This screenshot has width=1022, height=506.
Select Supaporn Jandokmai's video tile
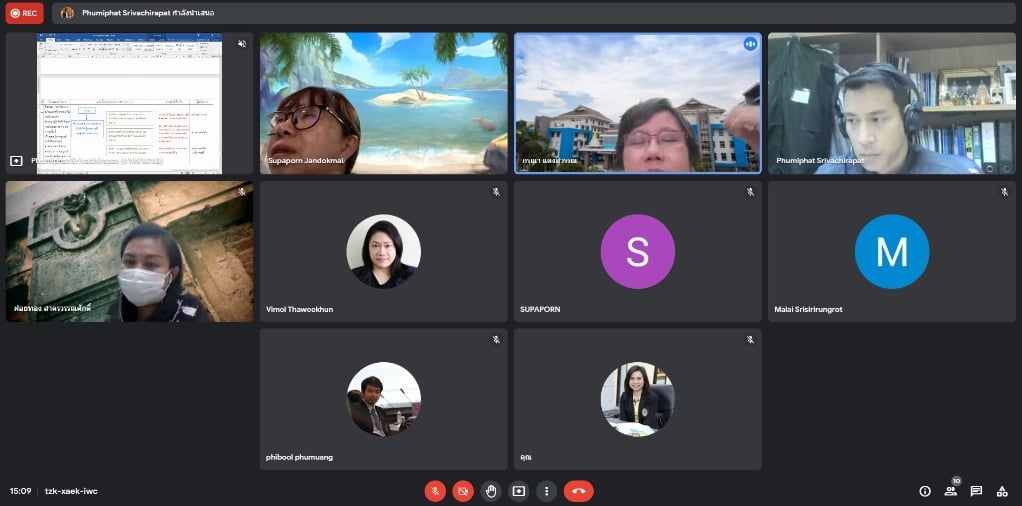(x=383, y=103)
